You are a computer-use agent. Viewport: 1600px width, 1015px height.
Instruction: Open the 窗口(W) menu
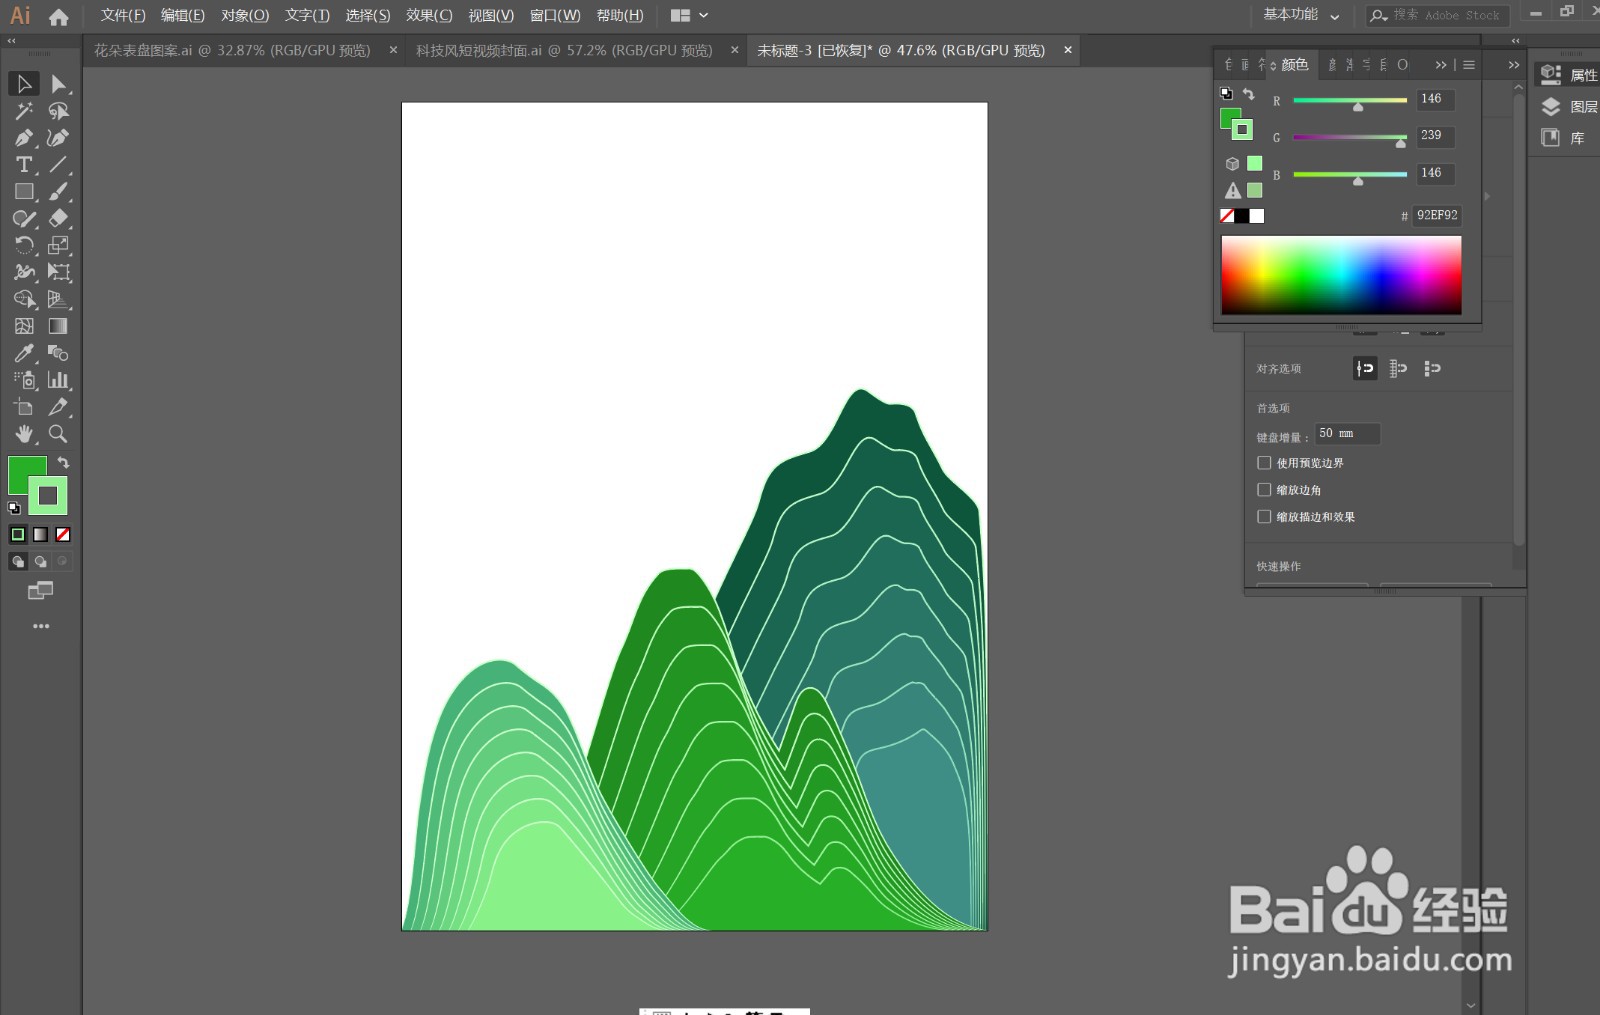click(555, 15)
